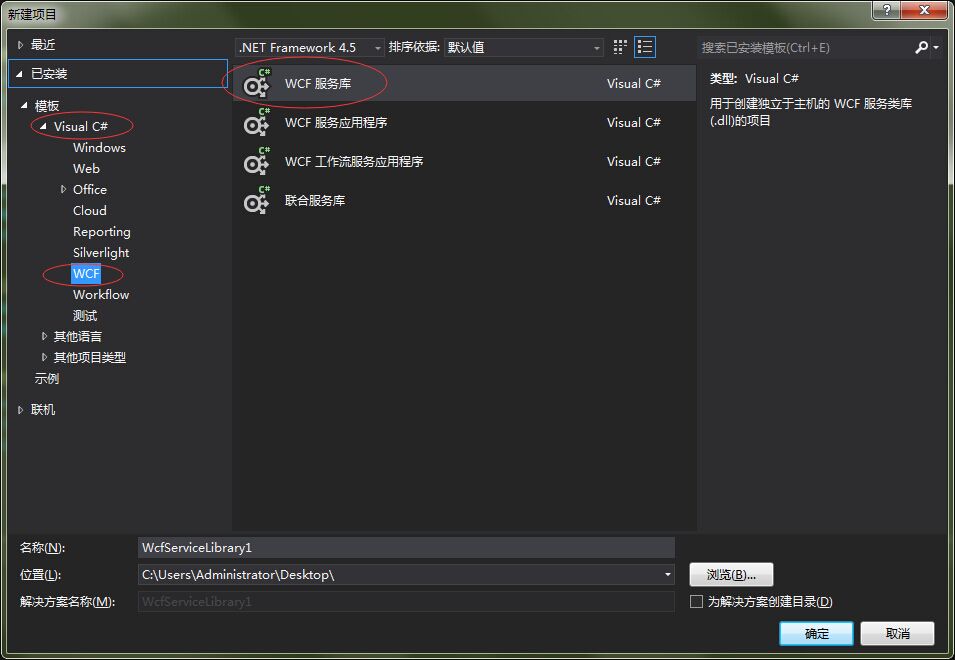Click the 浏览(B)... button

pos(731,574)
